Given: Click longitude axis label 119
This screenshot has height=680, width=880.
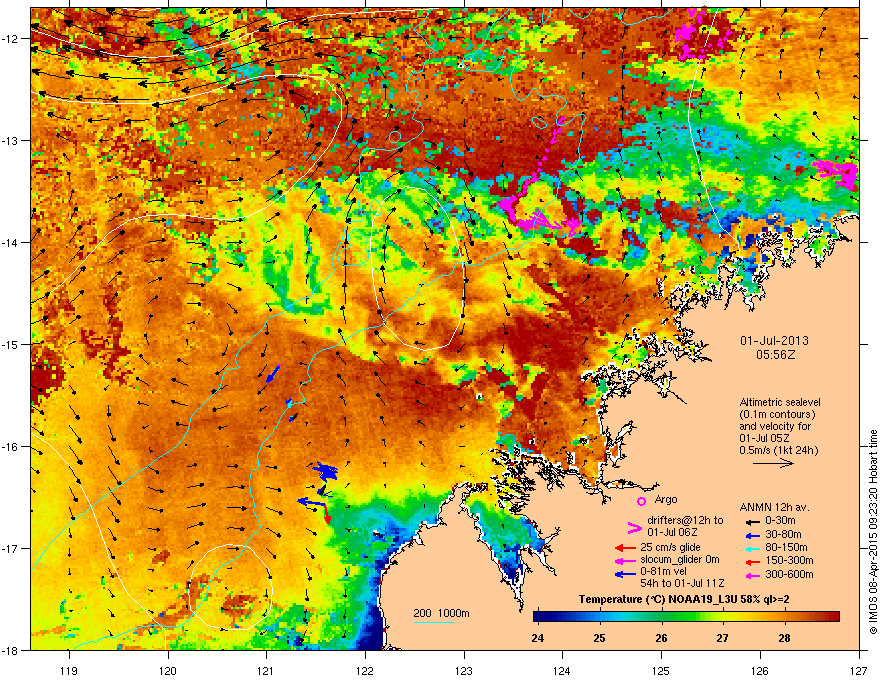Looking at the screenshot, I should [69, 670].
